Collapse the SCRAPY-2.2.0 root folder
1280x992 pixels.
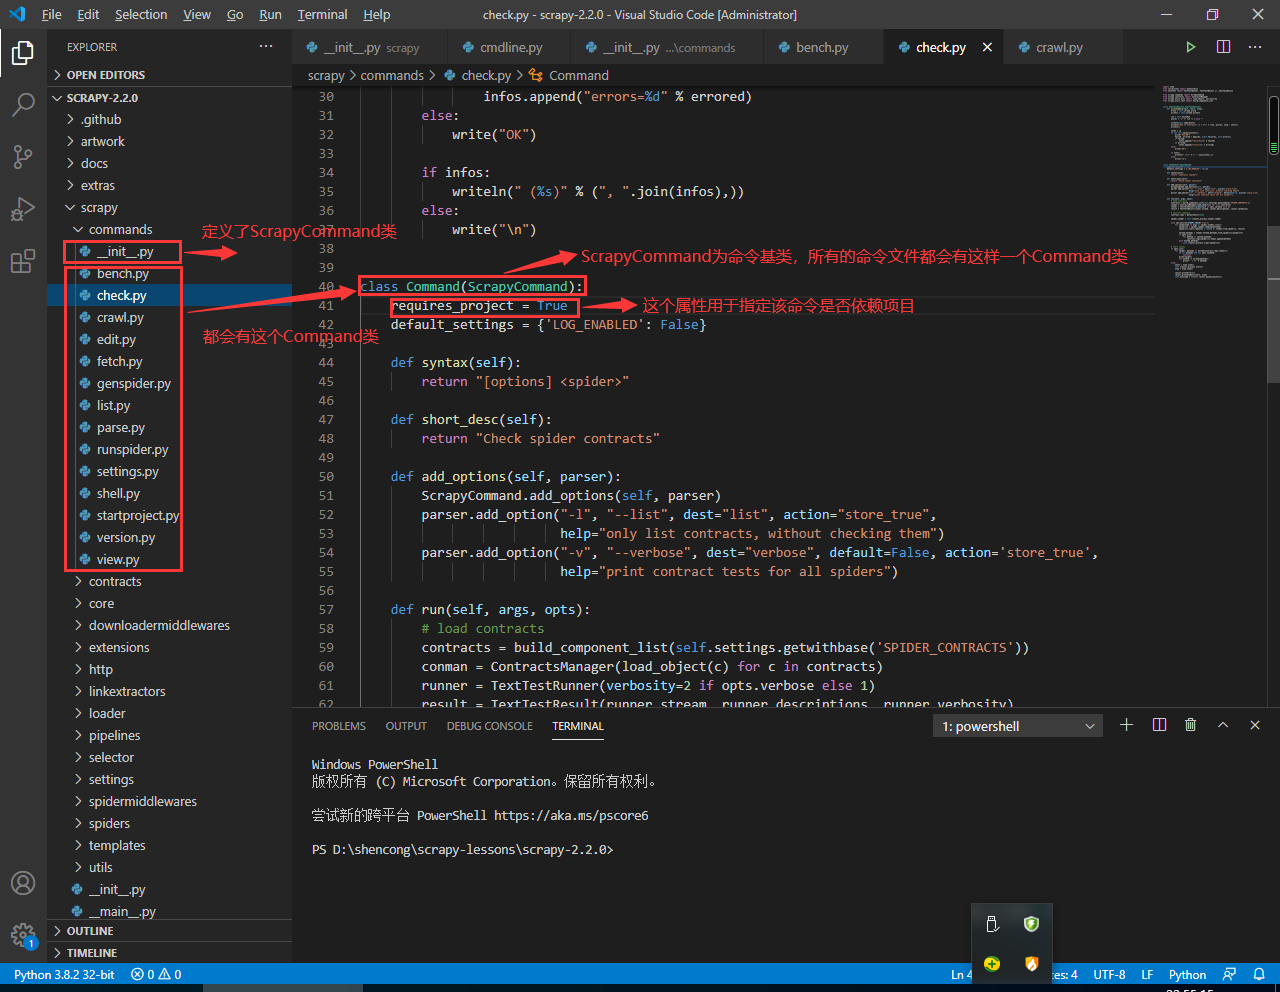click(x=169, y=97)
